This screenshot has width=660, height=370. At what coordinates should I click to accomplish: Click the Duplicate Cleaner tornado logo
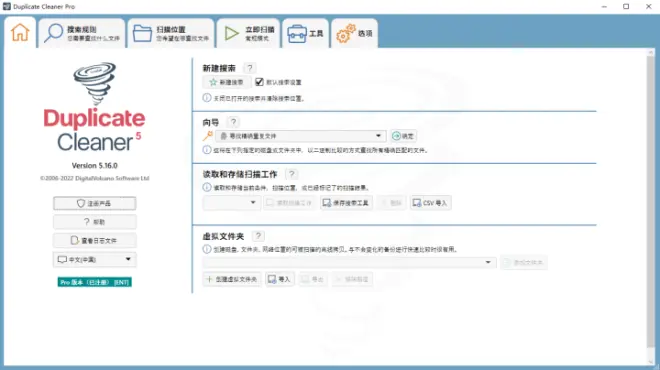(95, 83)
